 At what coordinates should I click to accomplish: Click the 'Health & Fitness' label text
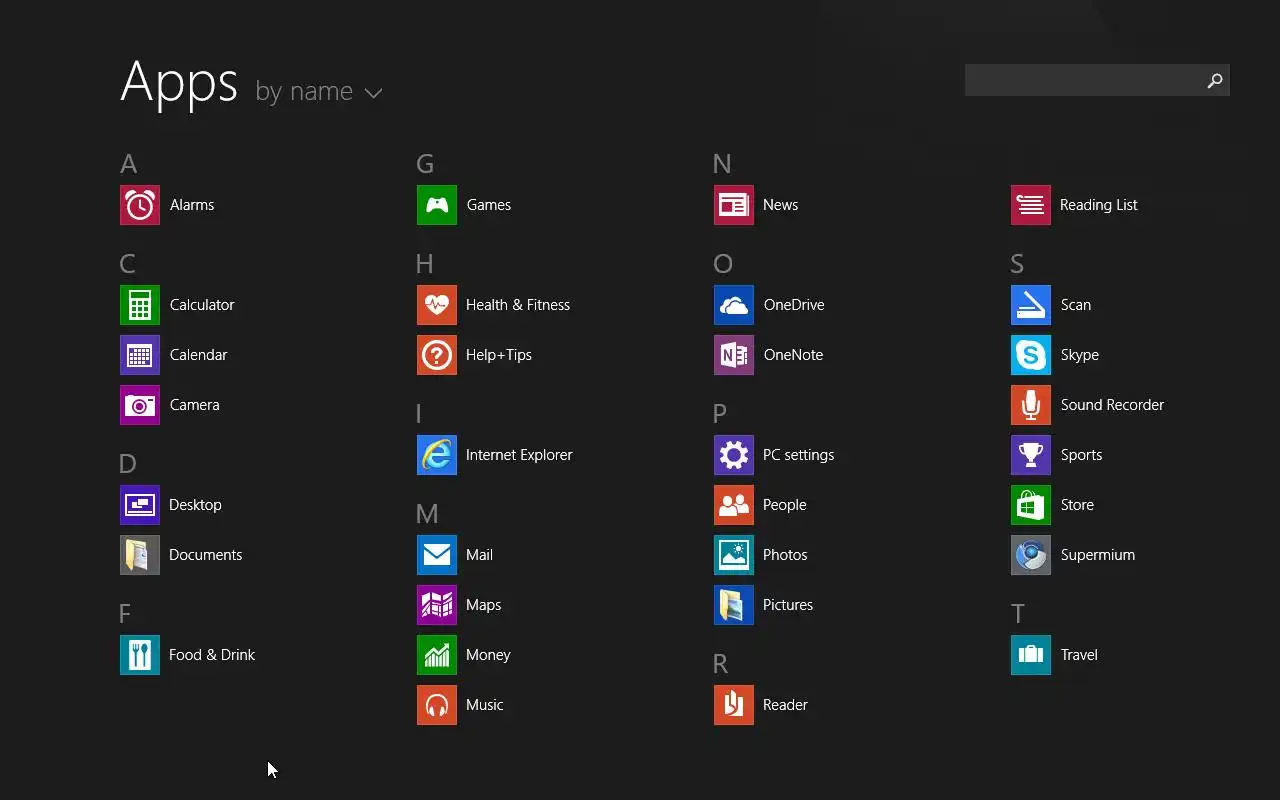coord(518,305)
